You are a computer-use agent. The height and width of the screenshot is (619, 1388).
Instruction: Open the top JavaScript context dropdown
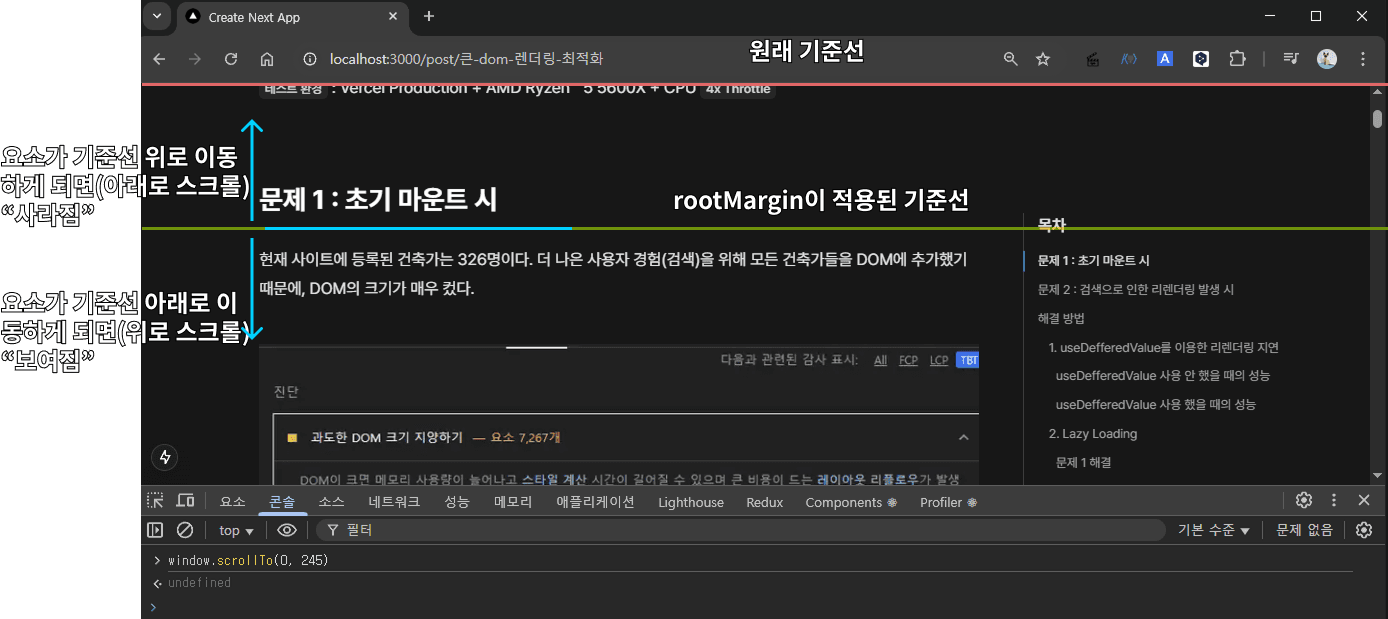[237, 531]
